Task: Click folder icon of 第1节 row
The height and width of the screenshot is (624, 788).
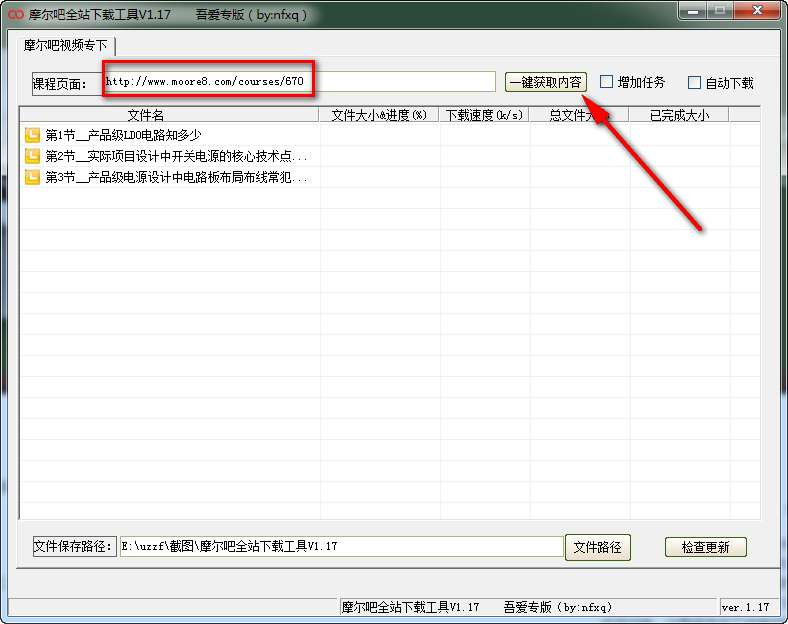Action: click(32, 135)
